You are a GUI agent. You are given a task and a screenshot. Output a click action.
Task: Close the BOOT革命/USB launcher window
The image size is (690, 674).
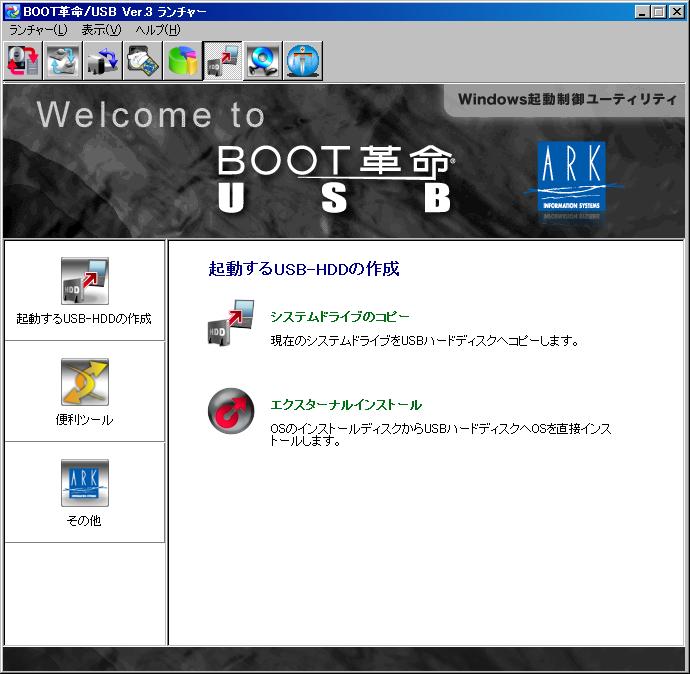click(x=676, y=12)
